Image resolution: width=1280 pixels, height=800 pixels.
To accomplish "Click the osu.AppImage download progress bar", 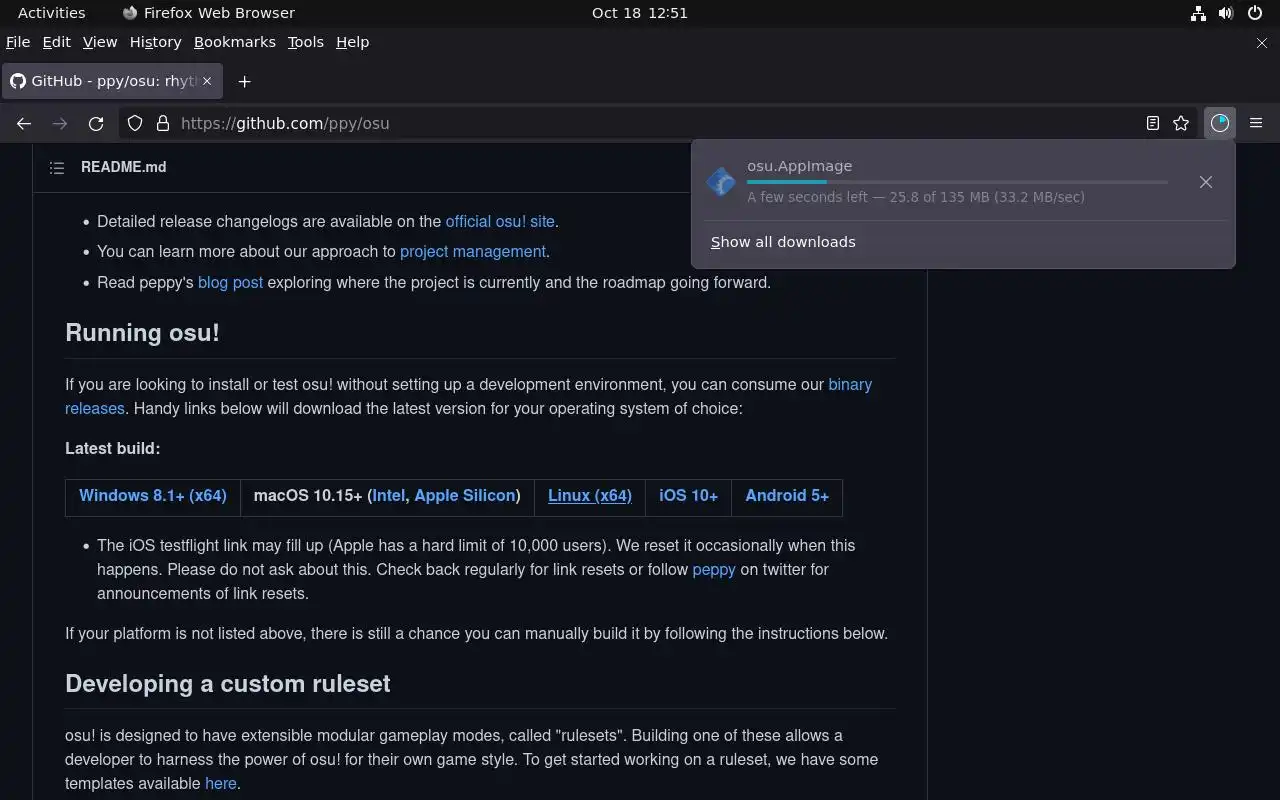I will pyautogui.click(x=957, y=182).
